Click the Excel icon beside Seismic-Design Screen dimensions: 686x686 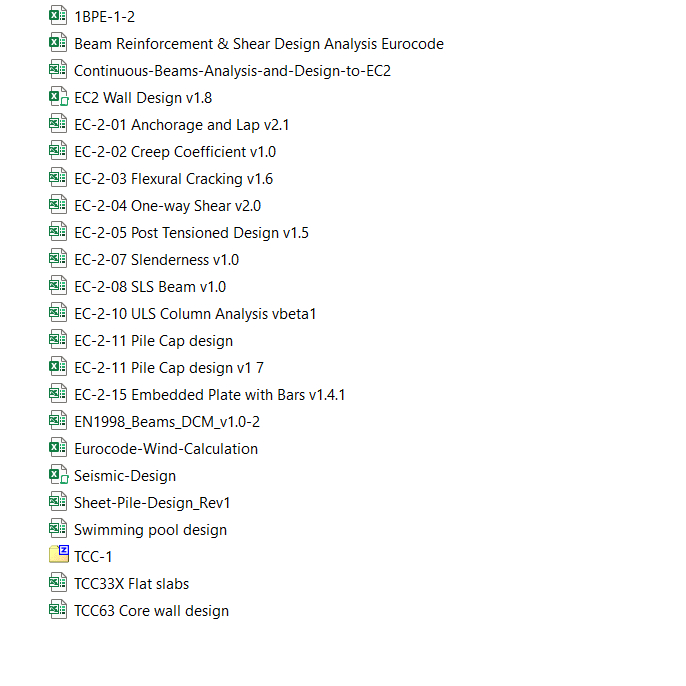tap(59, 475)
